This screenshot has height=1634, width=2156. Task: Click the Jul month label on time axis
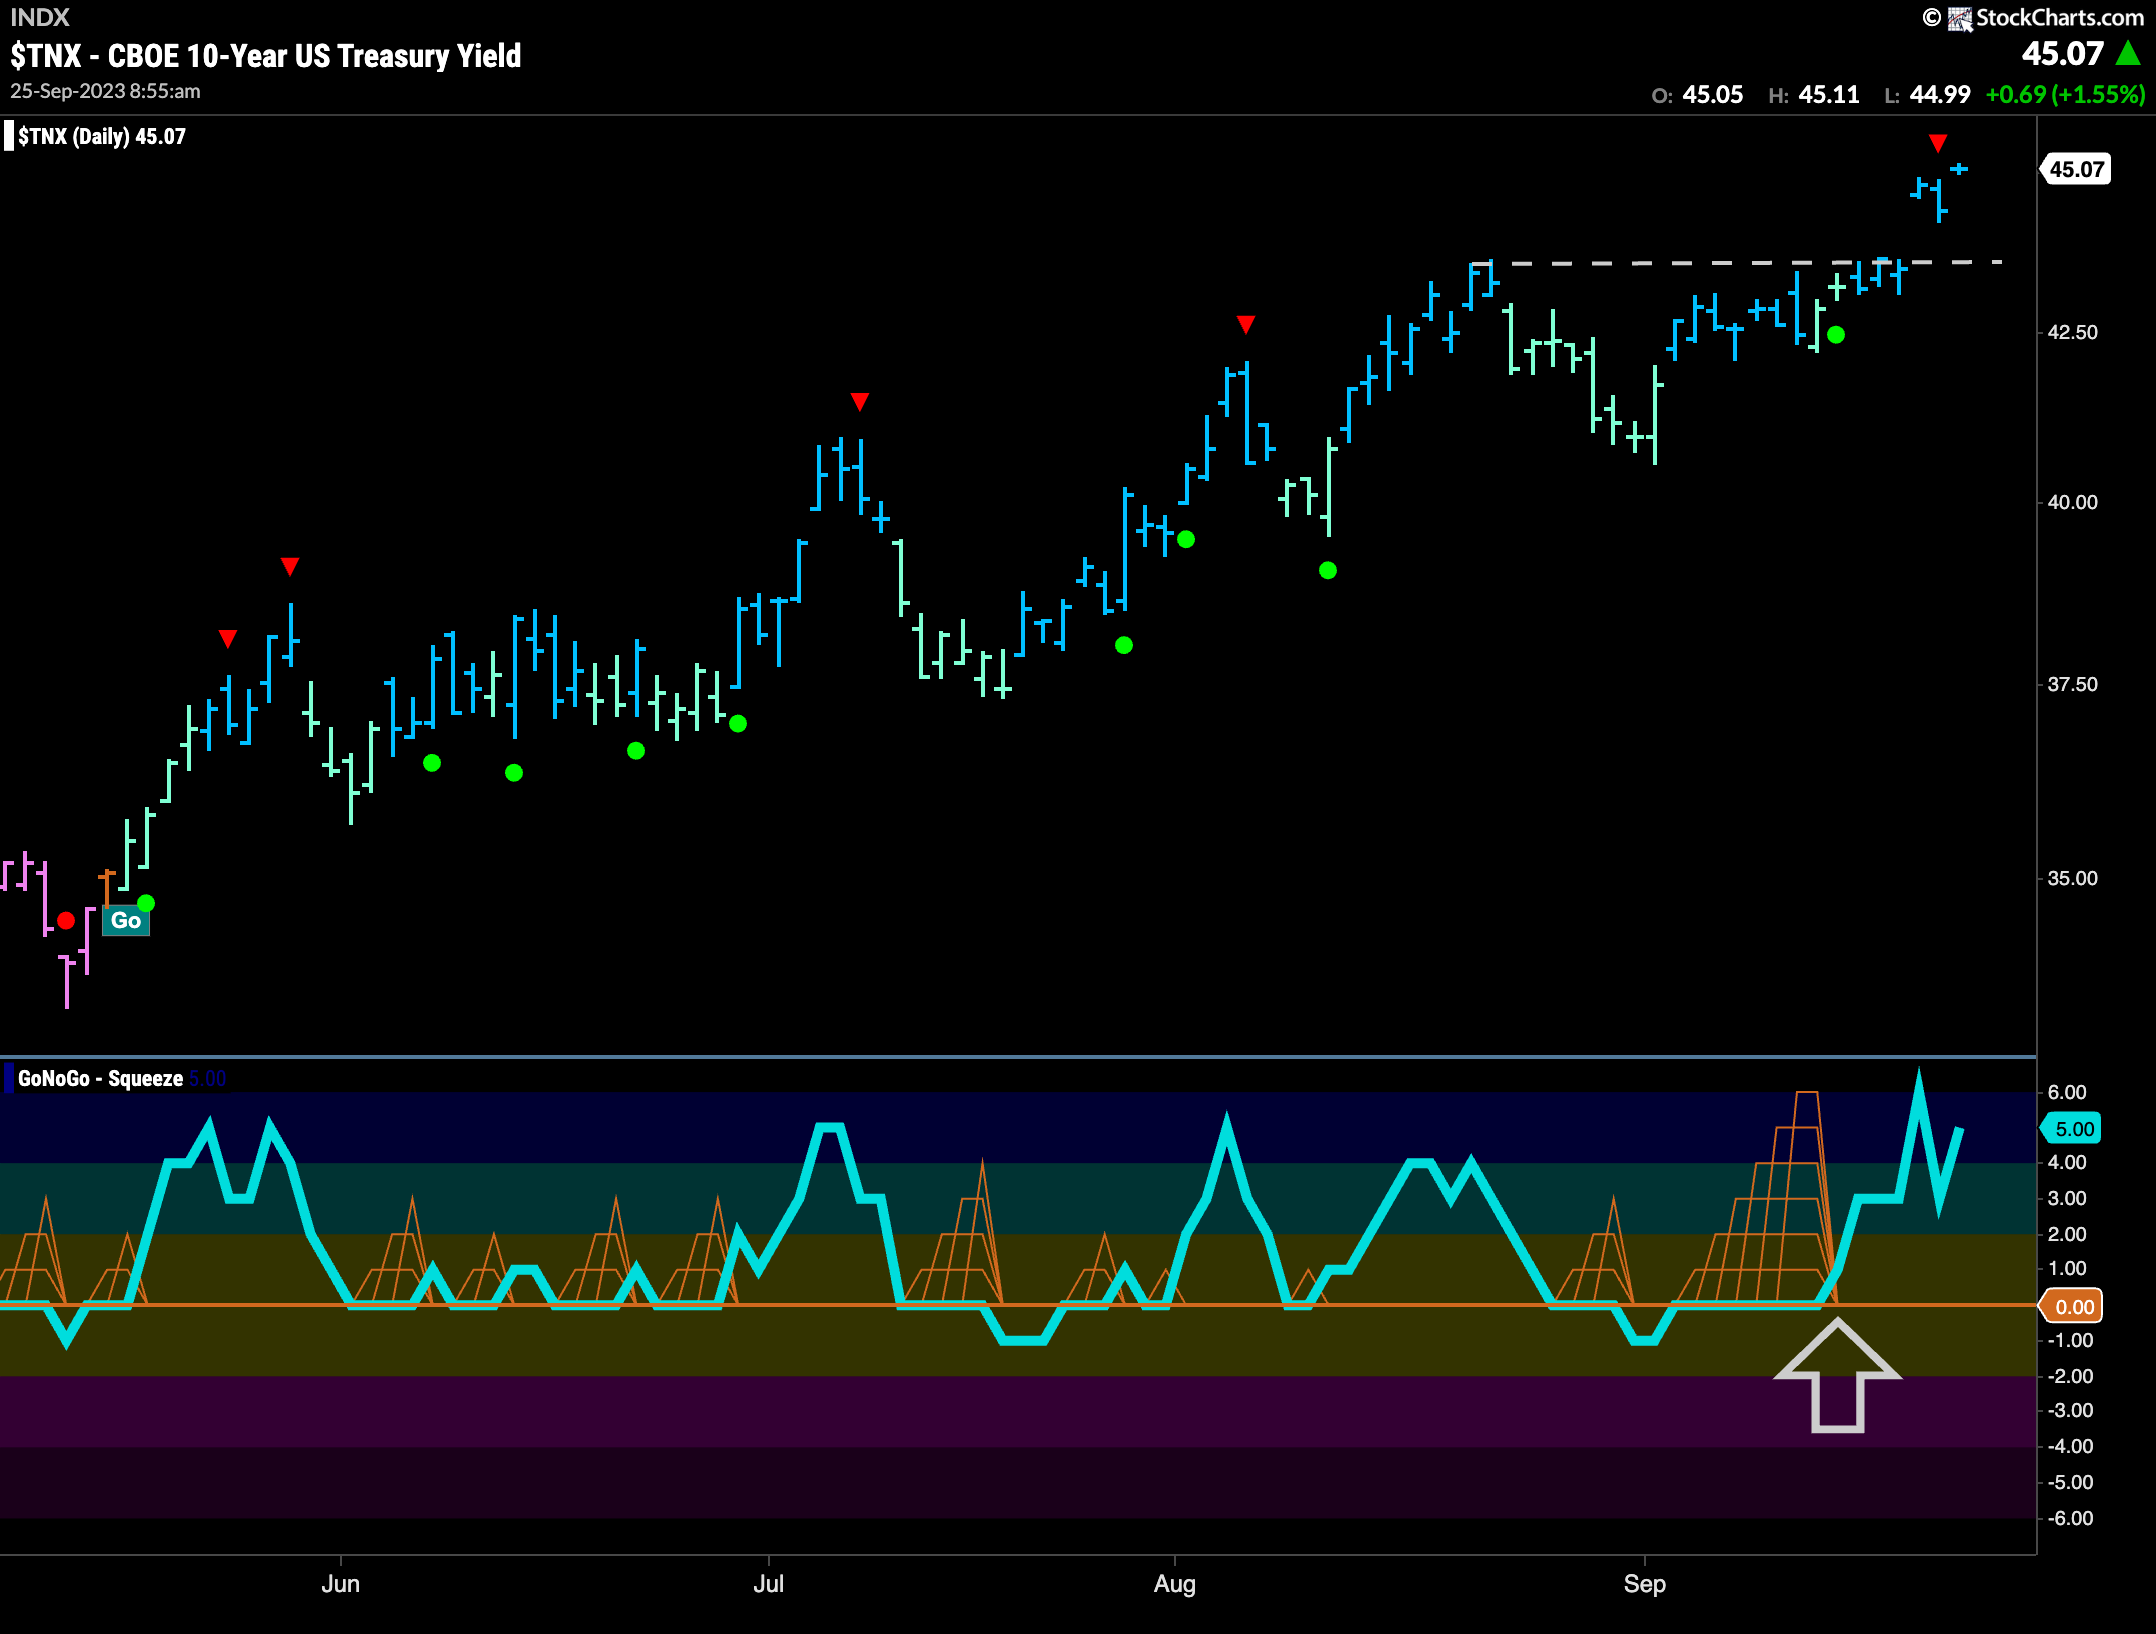768,1584
